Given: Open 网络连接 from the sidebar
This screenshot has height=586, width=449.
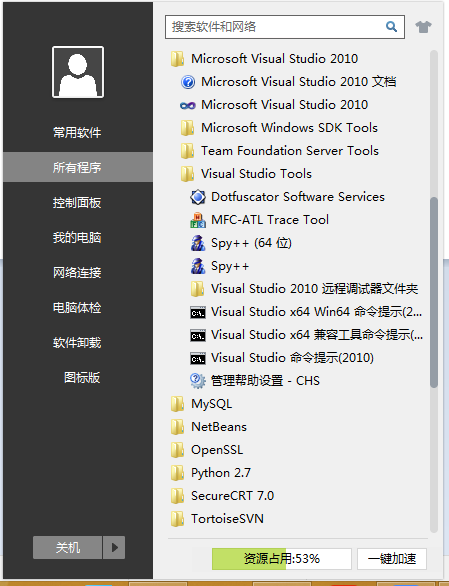Looking at the screenshot, I should click(x=77, y=273).
